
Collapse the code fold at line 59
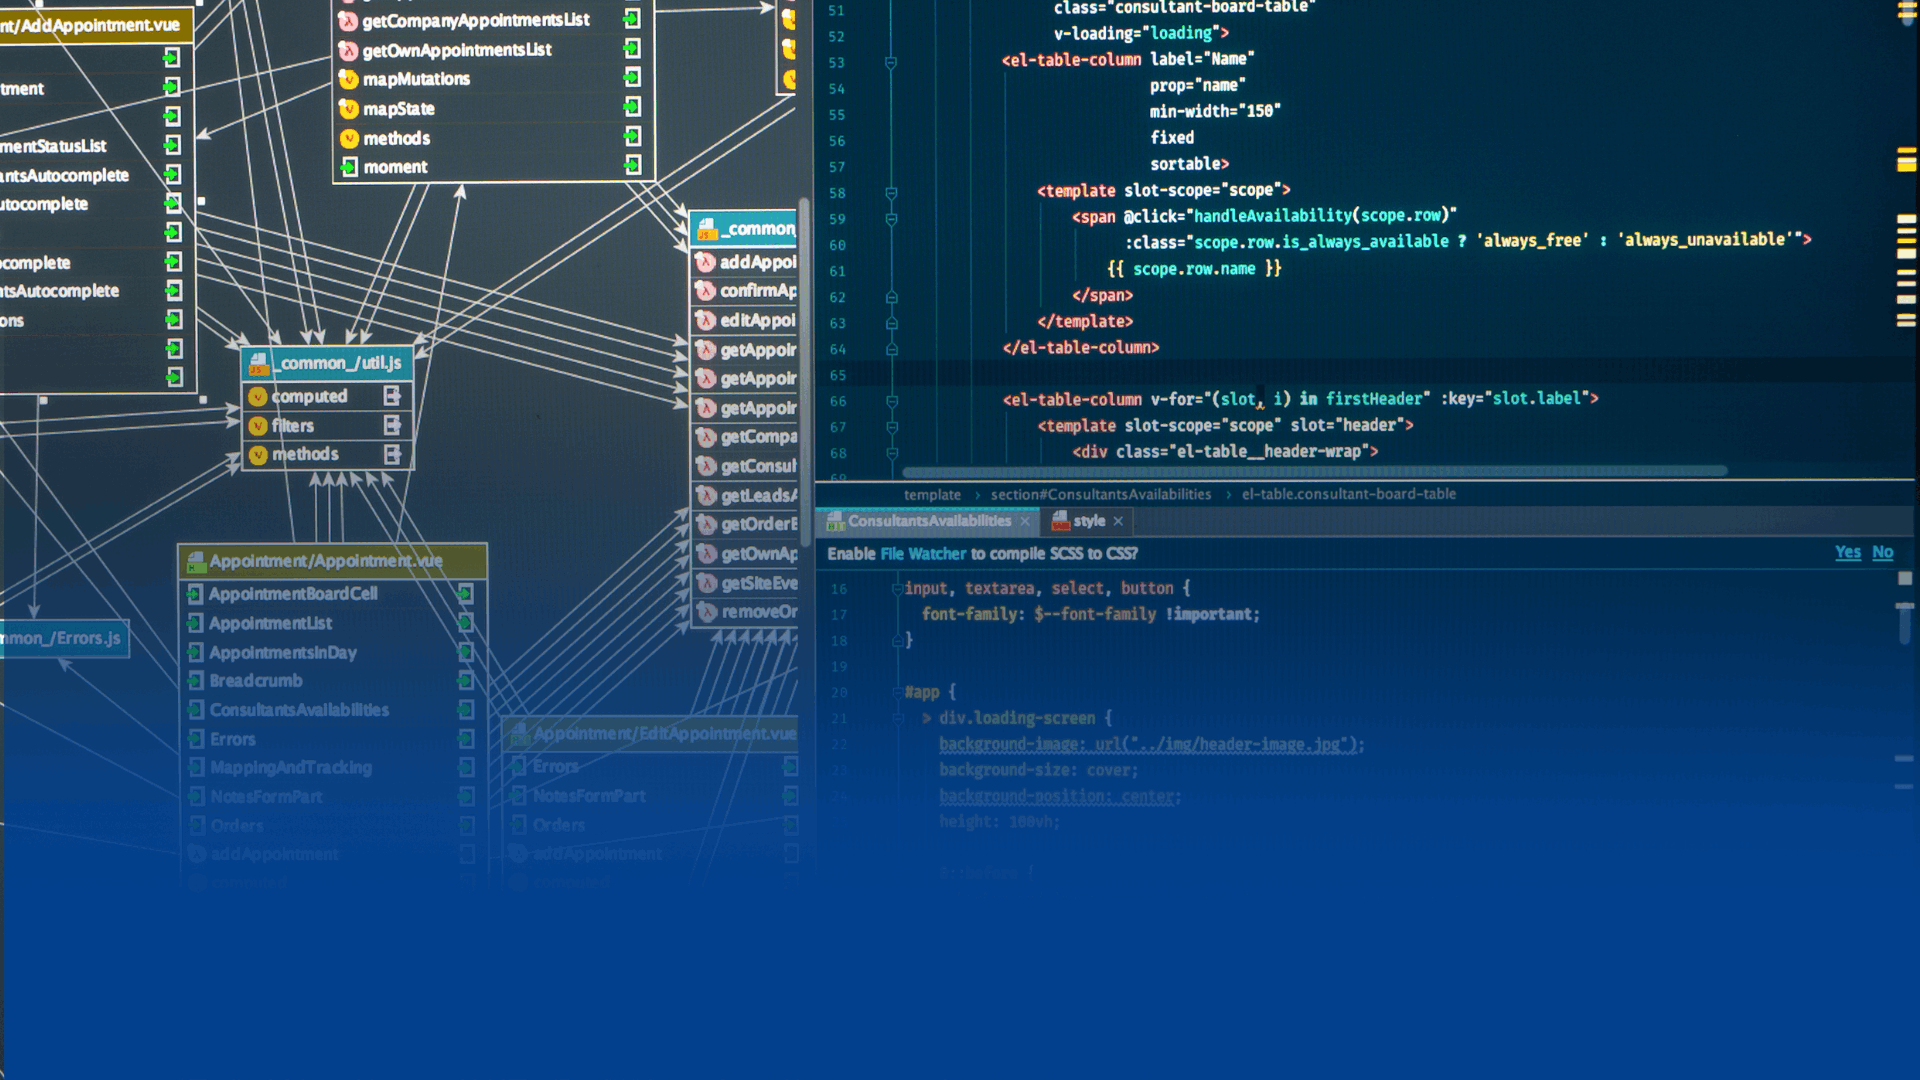click(891, 218)
